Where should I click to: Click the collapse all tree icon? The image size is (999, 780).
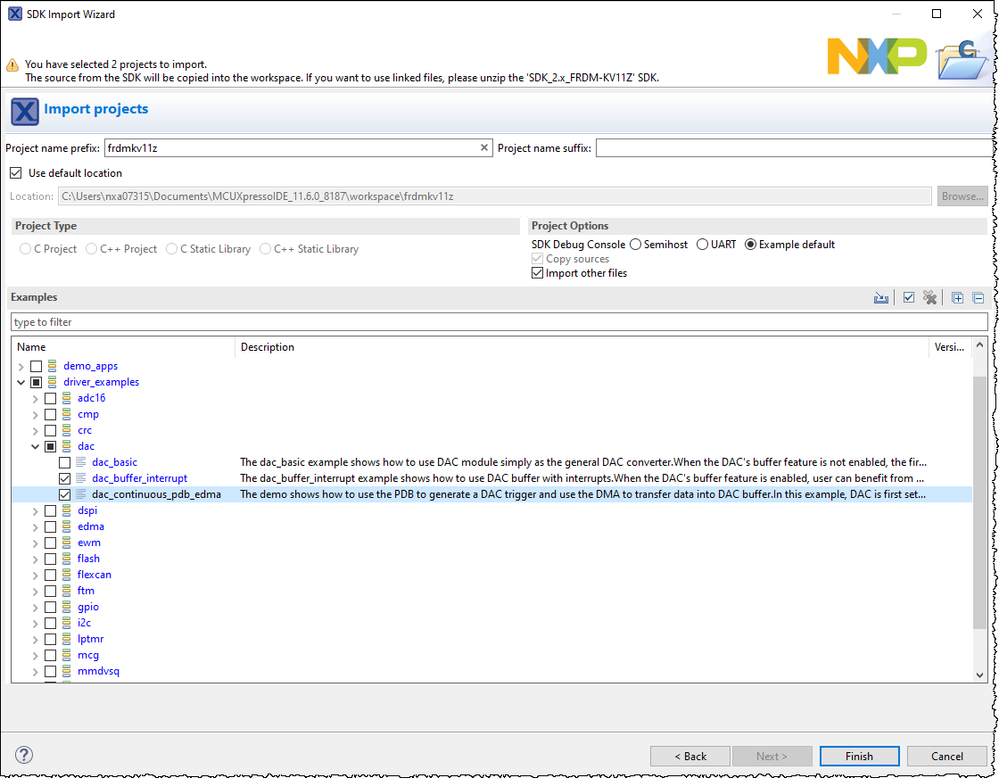[x=979, y=298]
